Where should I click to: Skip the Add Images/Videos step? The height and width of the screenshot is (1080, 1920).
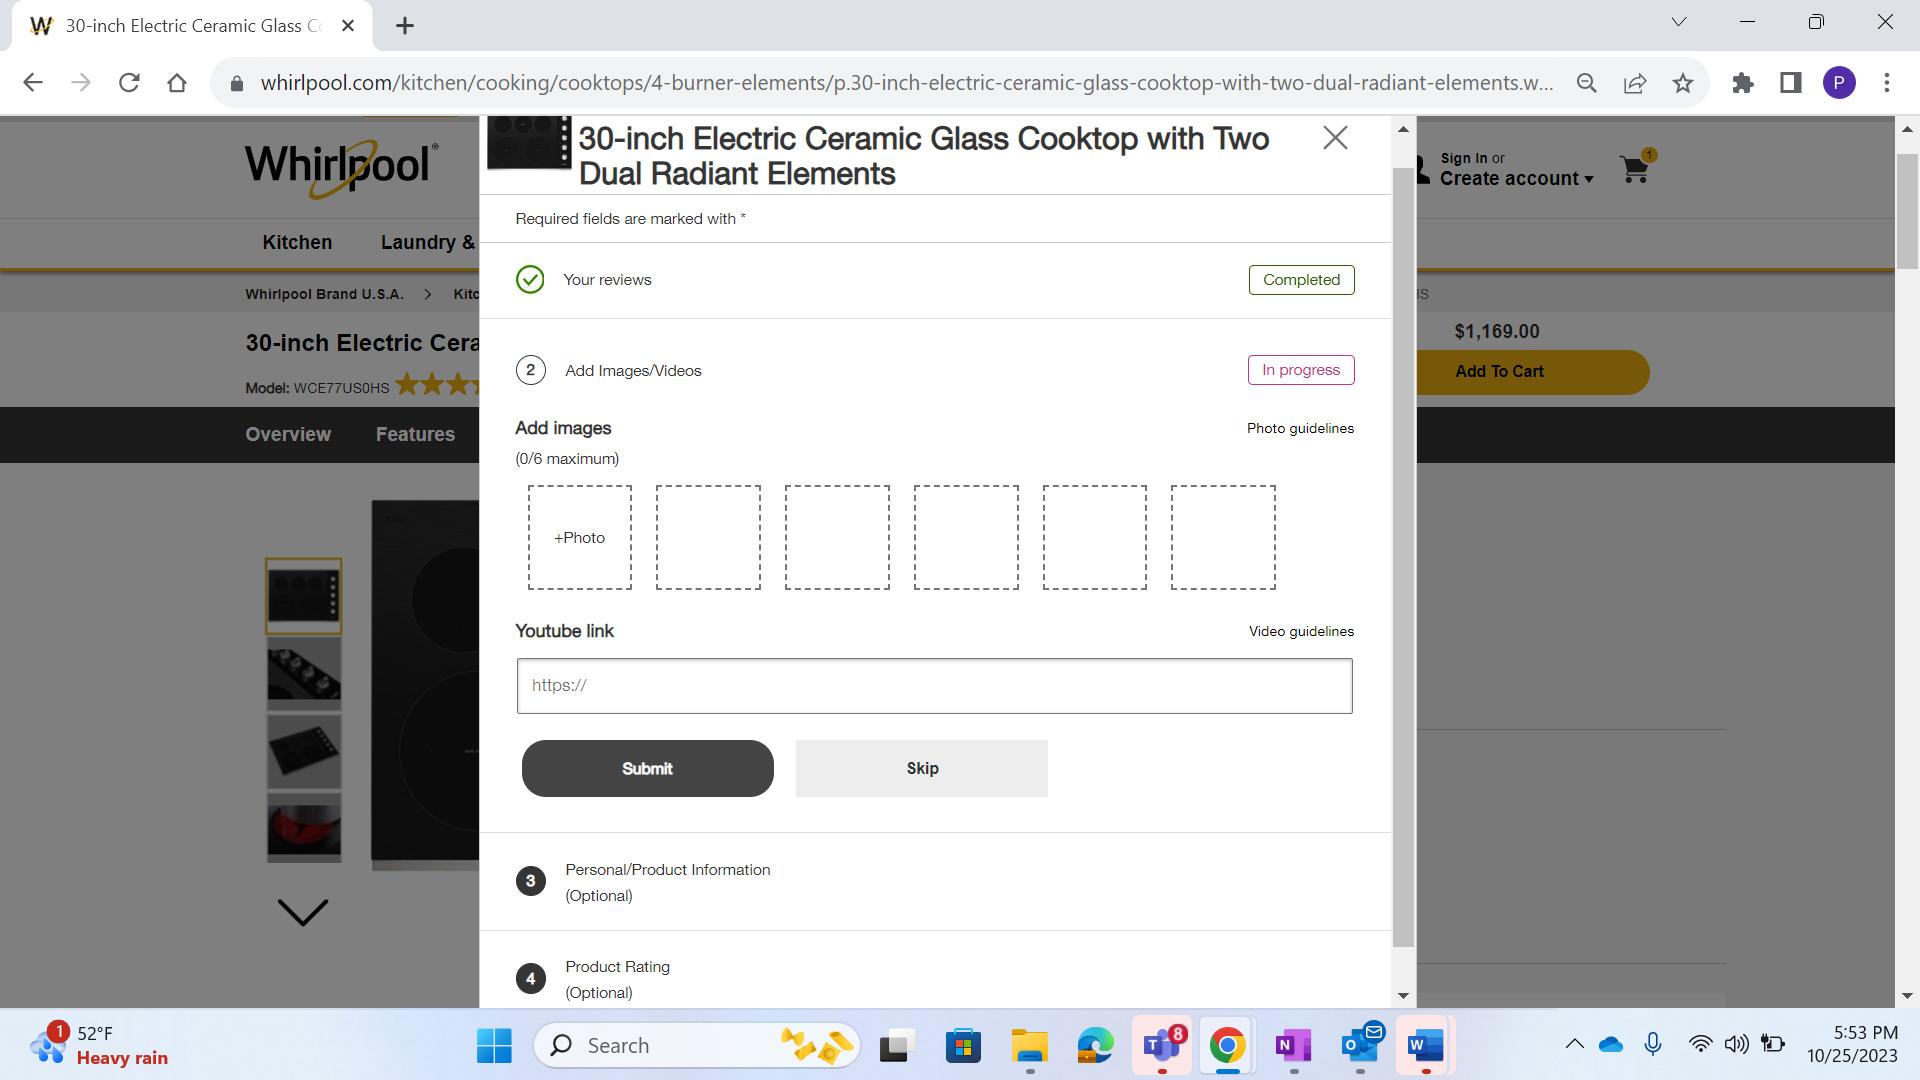click(x=922, y=769)
